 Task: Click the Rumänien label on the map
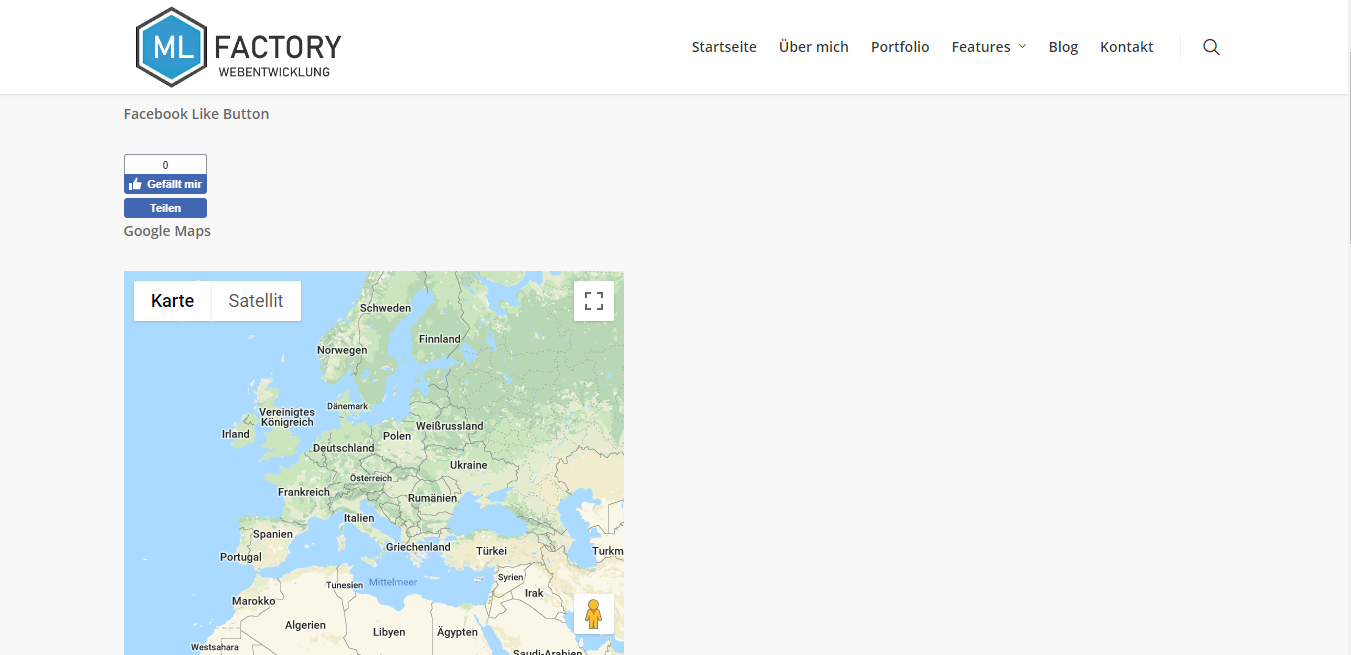click(x=432, y=498)
